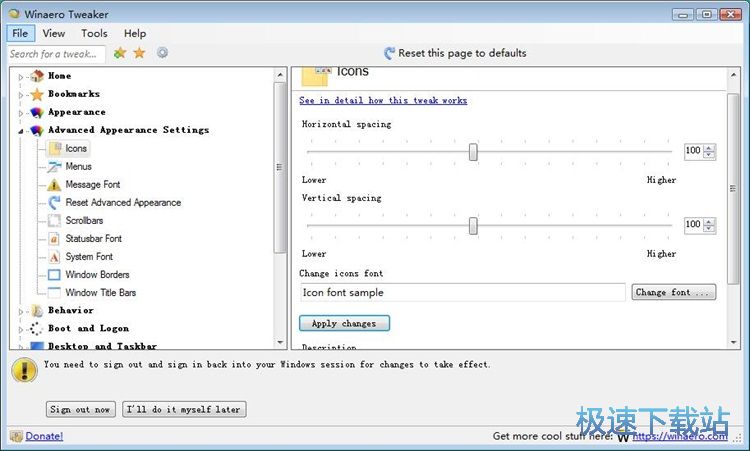Select the Menus tree item label

tap(78, 166)
